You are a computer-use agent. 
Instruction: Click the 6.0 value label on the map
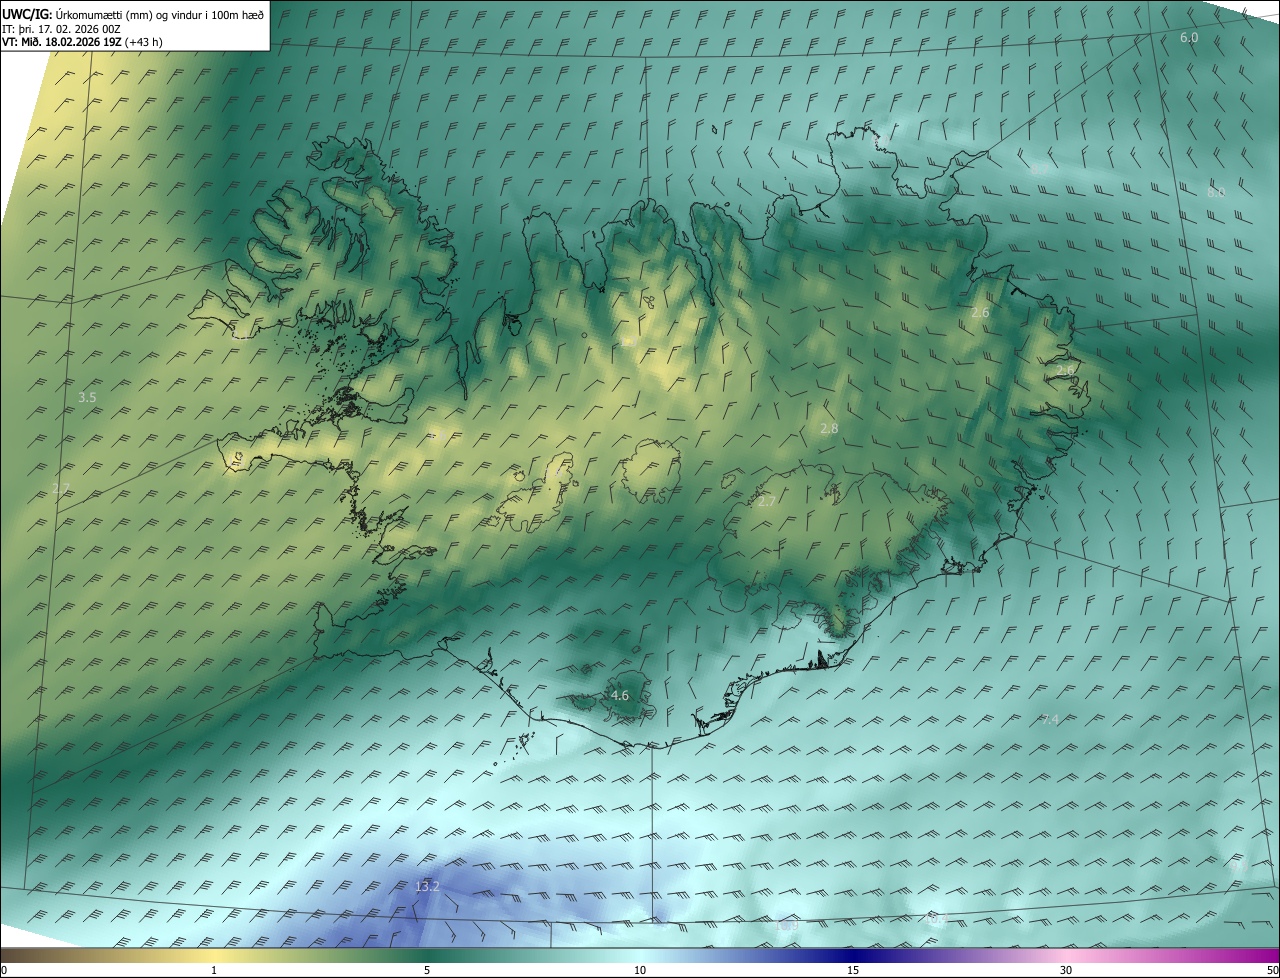tap(1189, 37)
